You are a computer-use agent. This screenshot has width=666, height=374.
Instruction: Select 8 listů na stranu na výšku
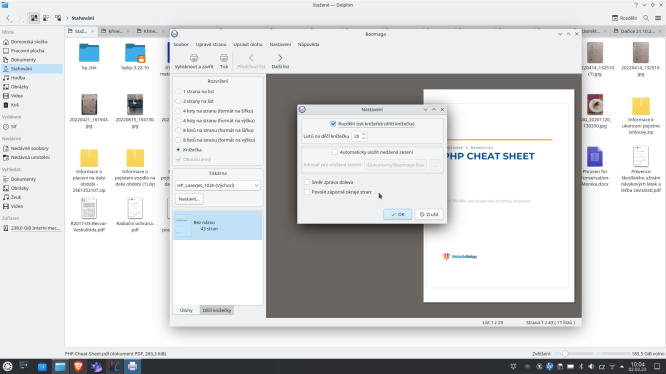[x=178, y=140]
